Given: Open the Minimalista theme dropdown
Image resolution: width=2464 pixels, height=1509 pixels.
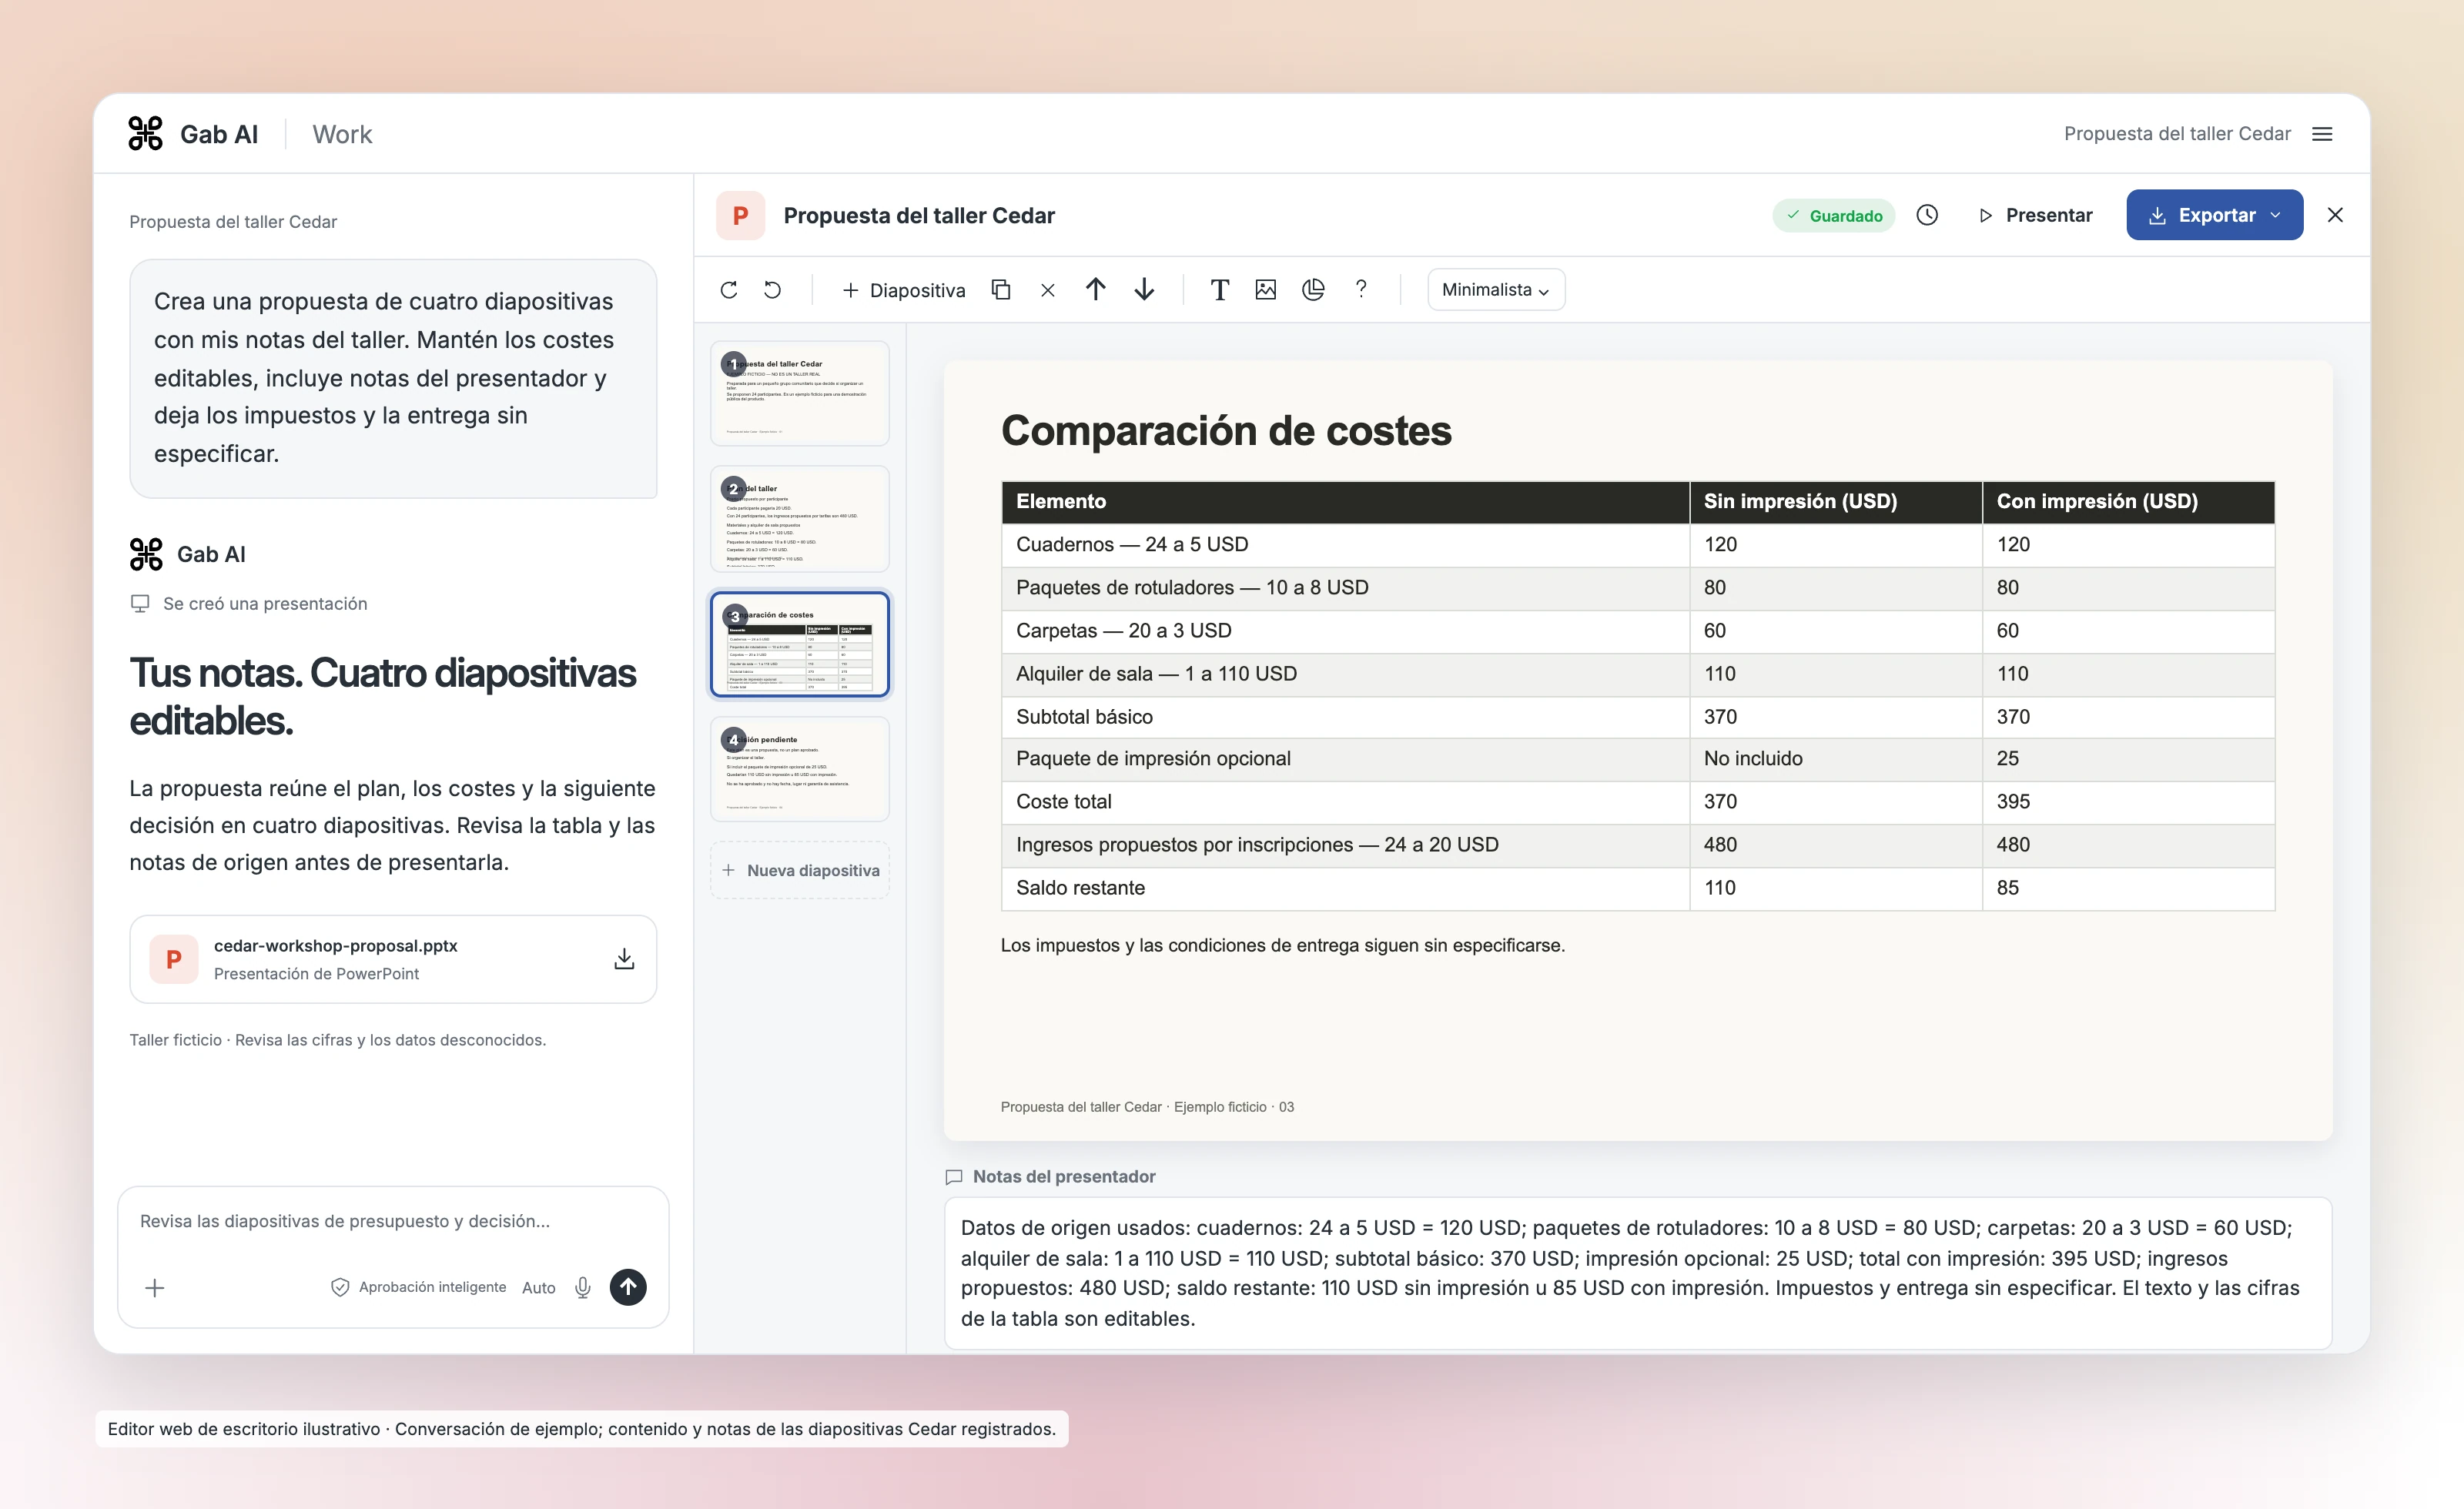Looking at the screenshot, I should click(x=1495, y=290).
